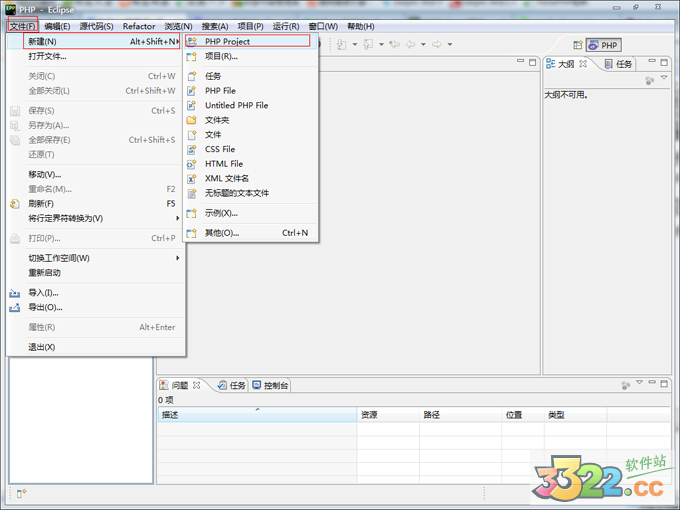Click the HTML File icon
Image resolution: width=680 pixels, height=510 pixels.
point(191,164)
